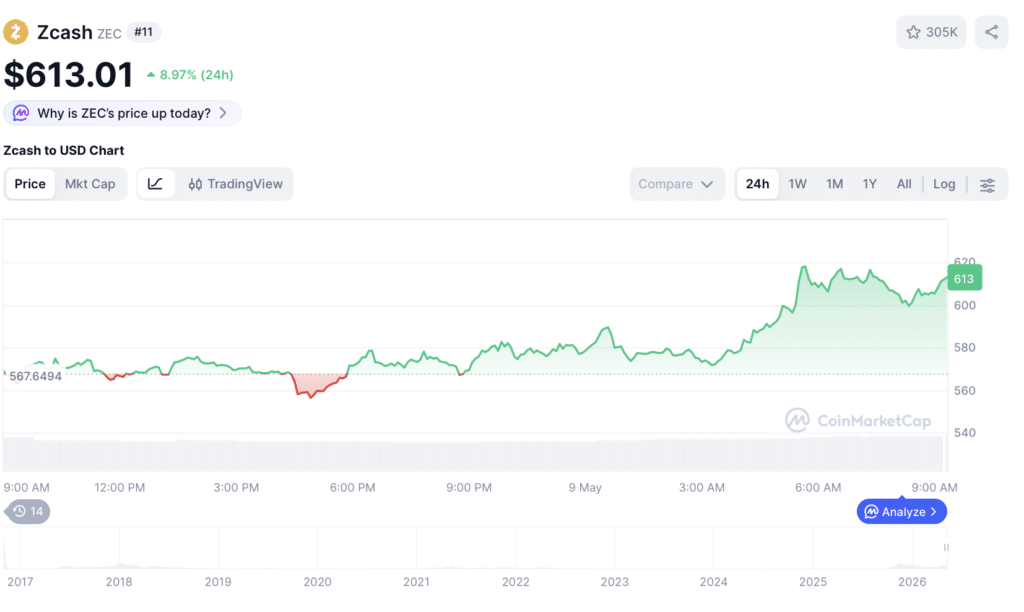Click 2020 on the mini timeline
Image resolution: width=1024 pixels, height=612 pixels.
click(x=317, y=582)
